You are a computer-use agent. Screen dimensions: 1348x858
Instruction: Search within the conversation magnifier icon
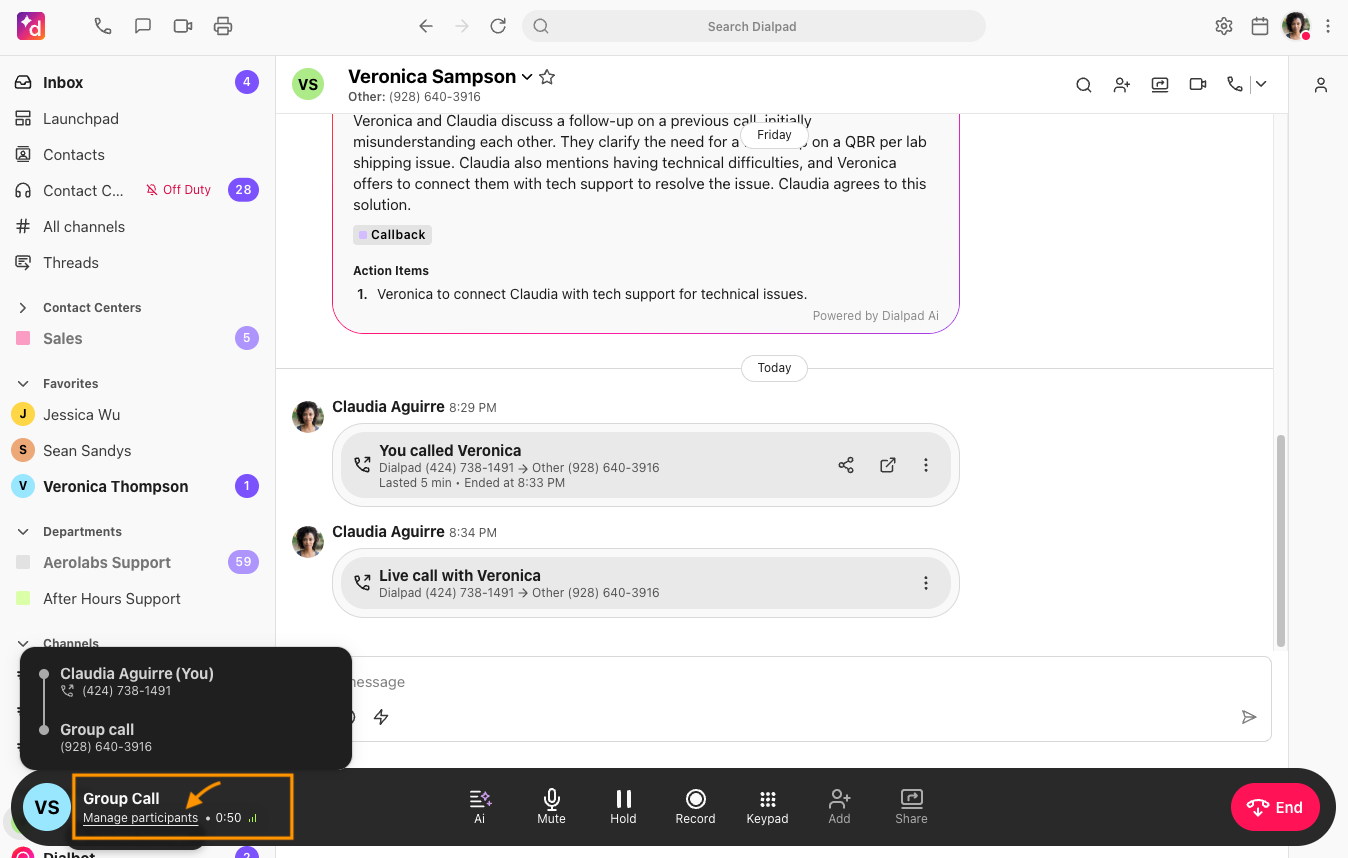pos(1084,85)
